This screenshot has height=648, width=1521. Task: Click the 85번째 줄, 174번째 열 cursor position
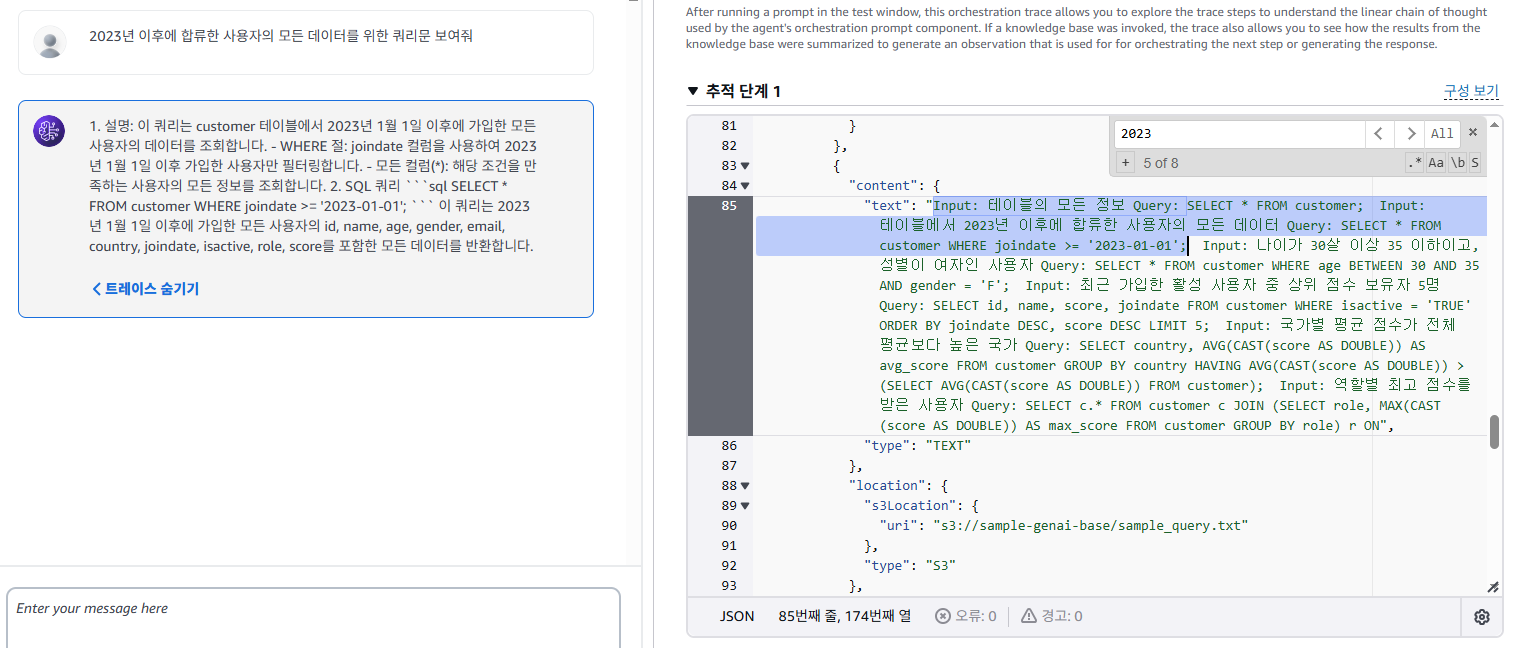point(844,616)
